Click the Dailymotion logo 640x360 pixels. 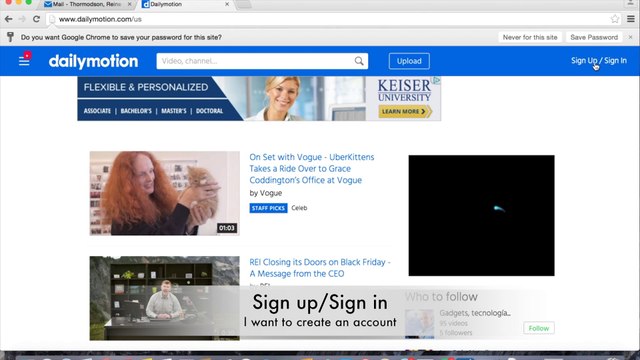coord(93,61)
